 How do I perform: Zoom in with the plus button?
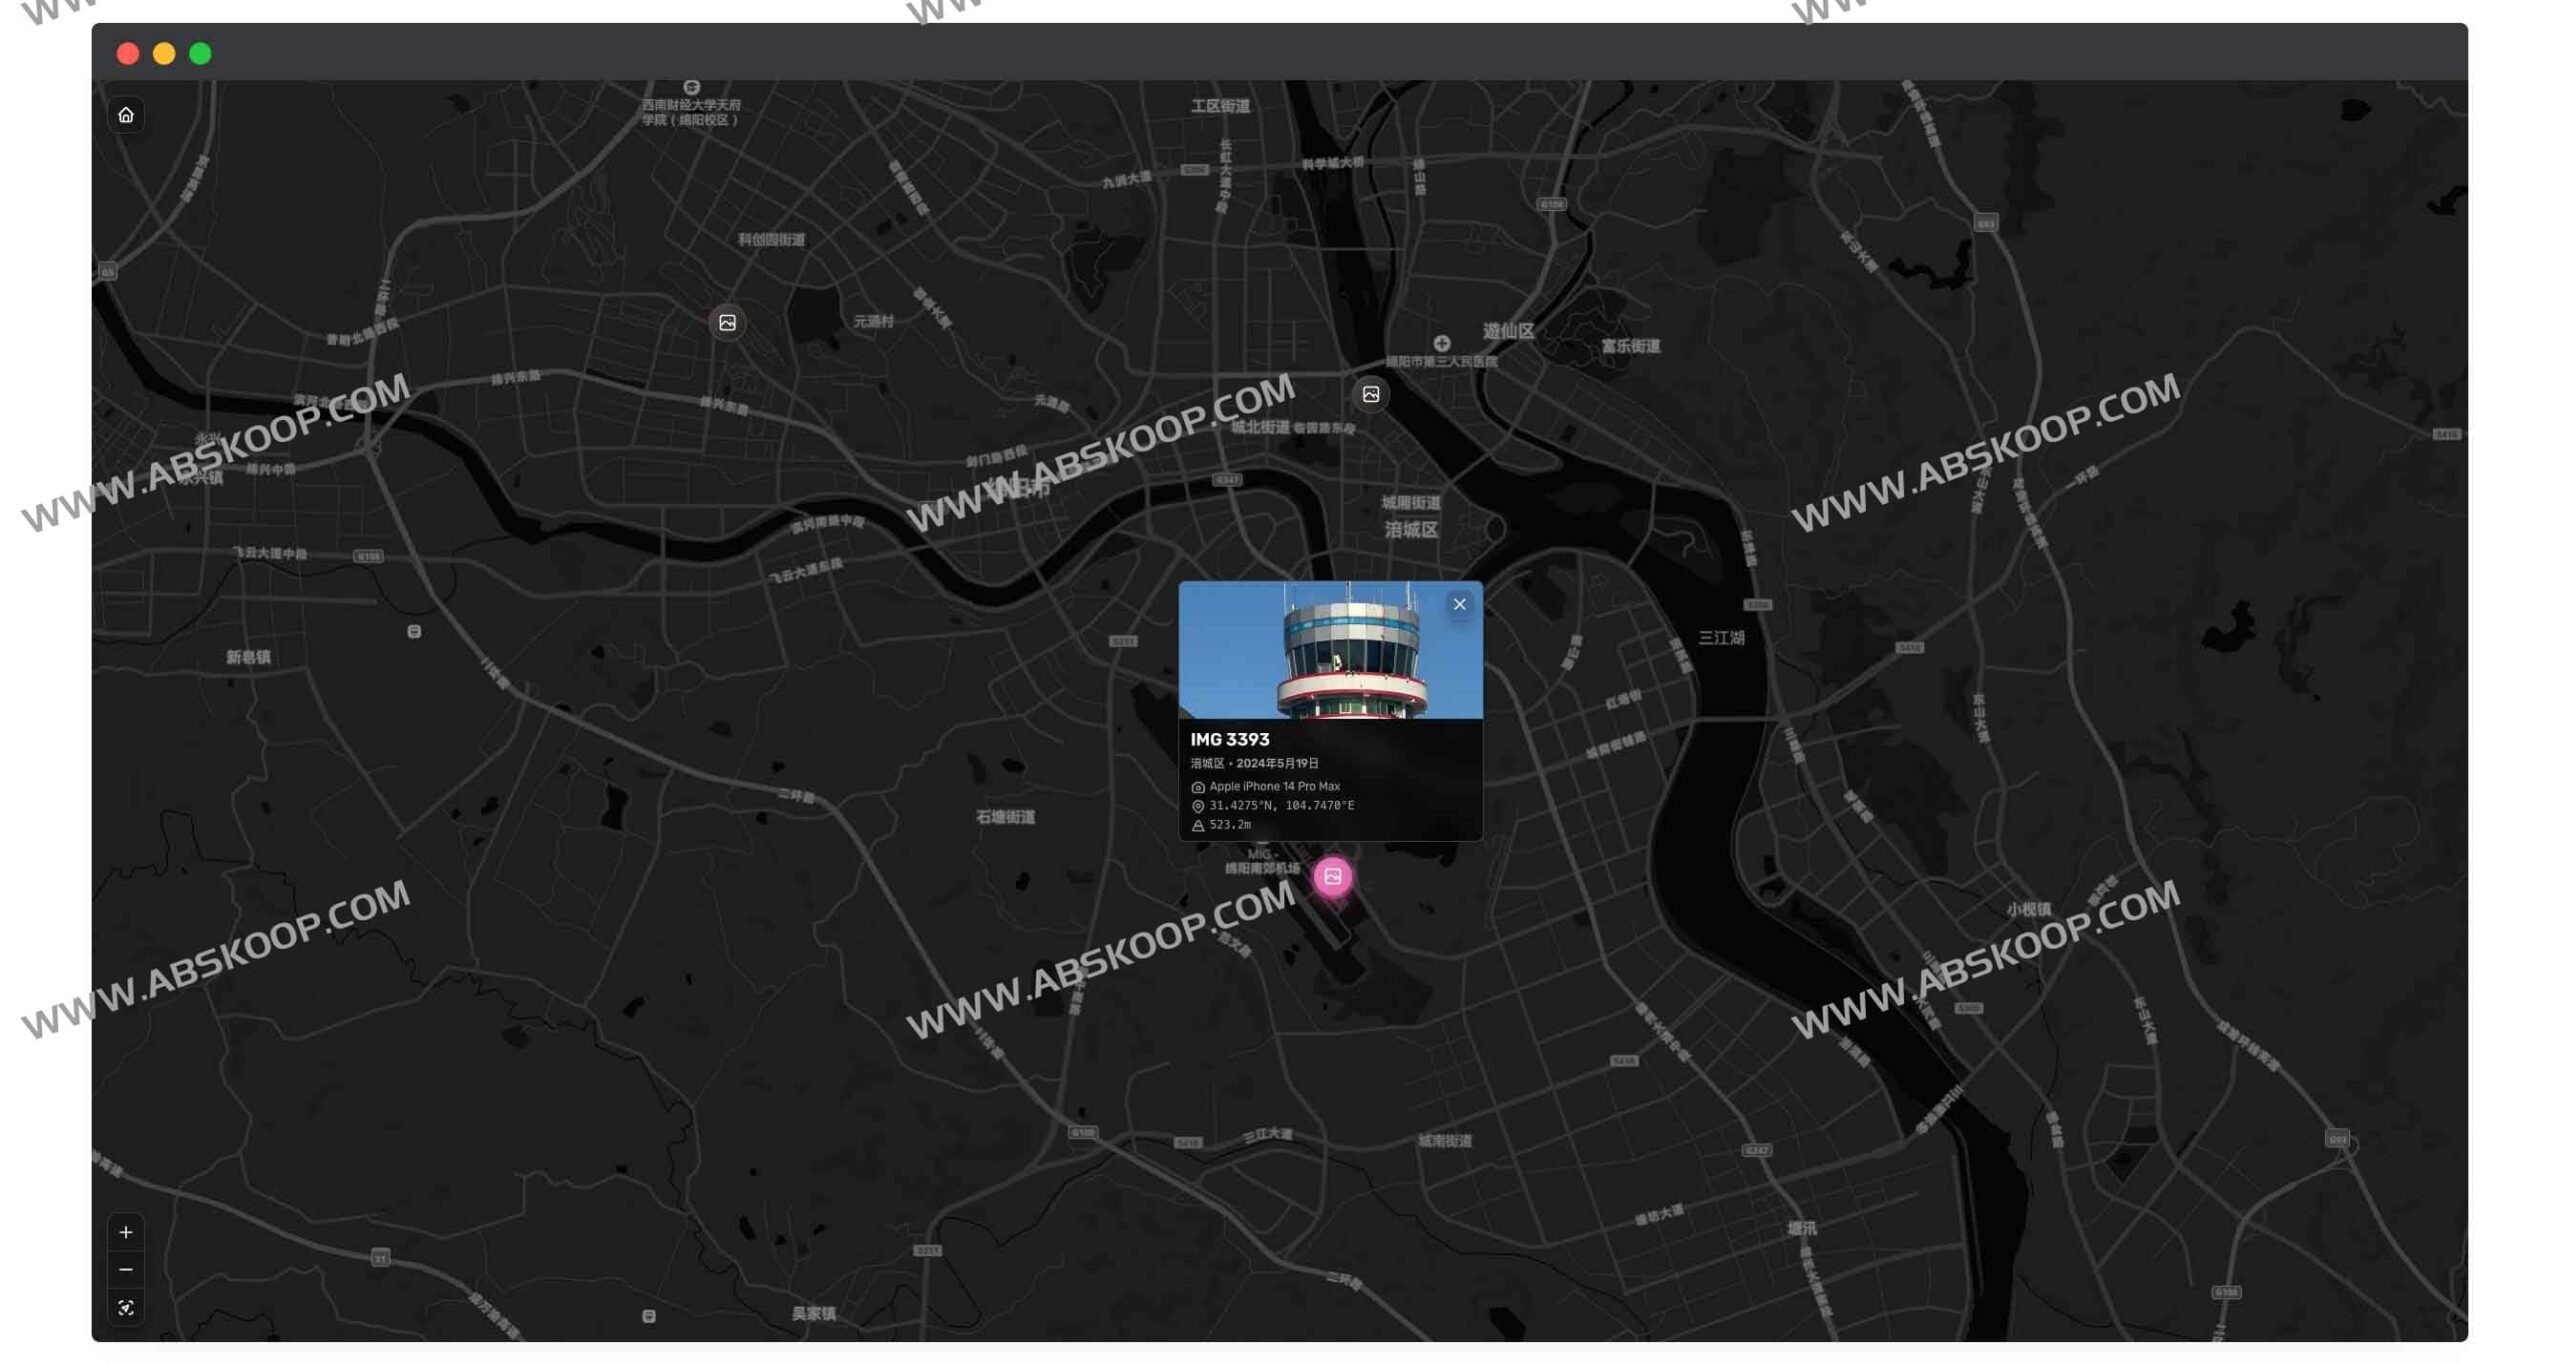pyautogui.click(x=126, y=1232)
